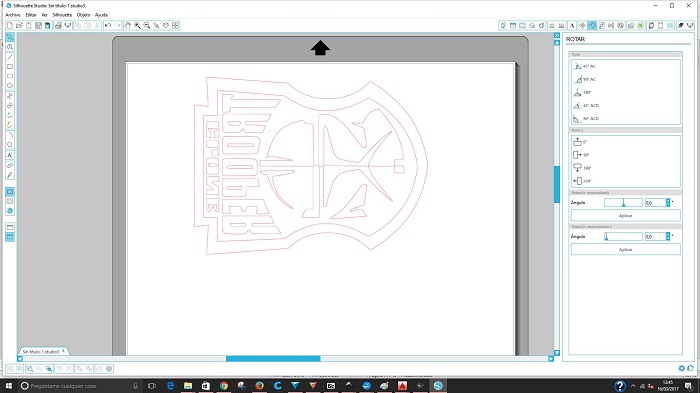
Task: Adjust the upper Ángulo slider
Action: point(623,203)
